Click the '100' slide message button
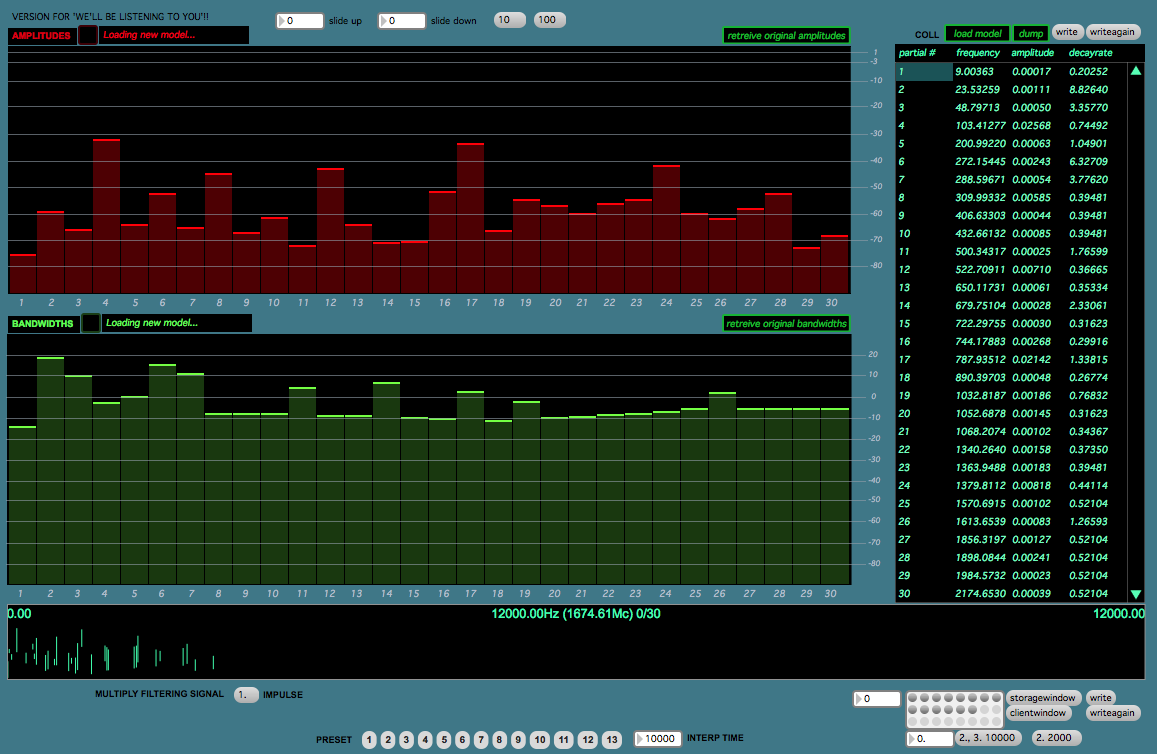Screen dimensions: 1157x754 [x=549, y=20]
